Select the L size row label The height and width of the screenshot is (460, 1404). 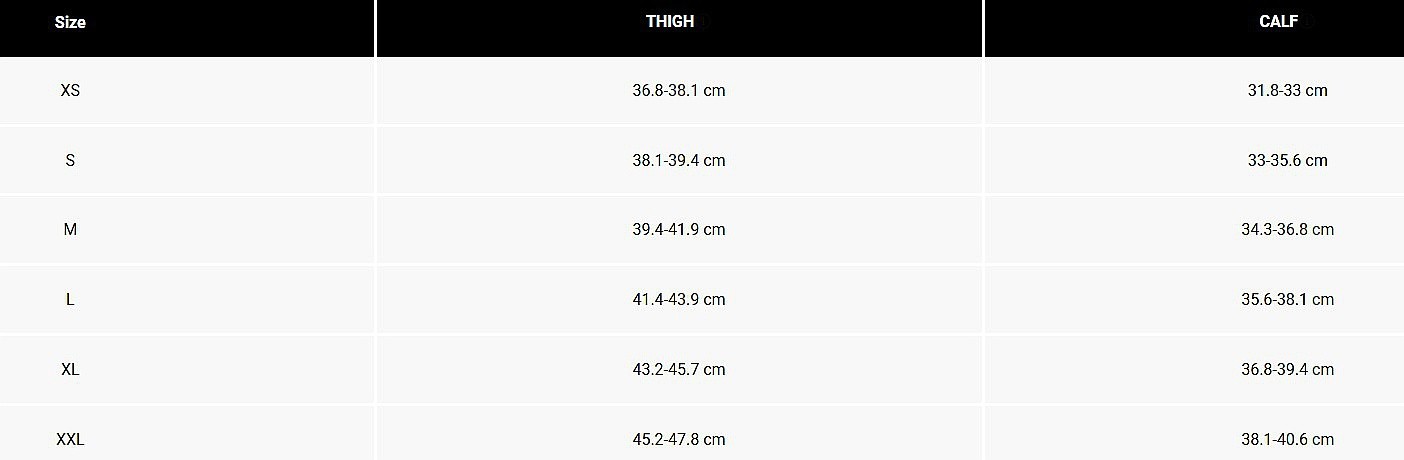pyautogui.click(x=70, y=299)
